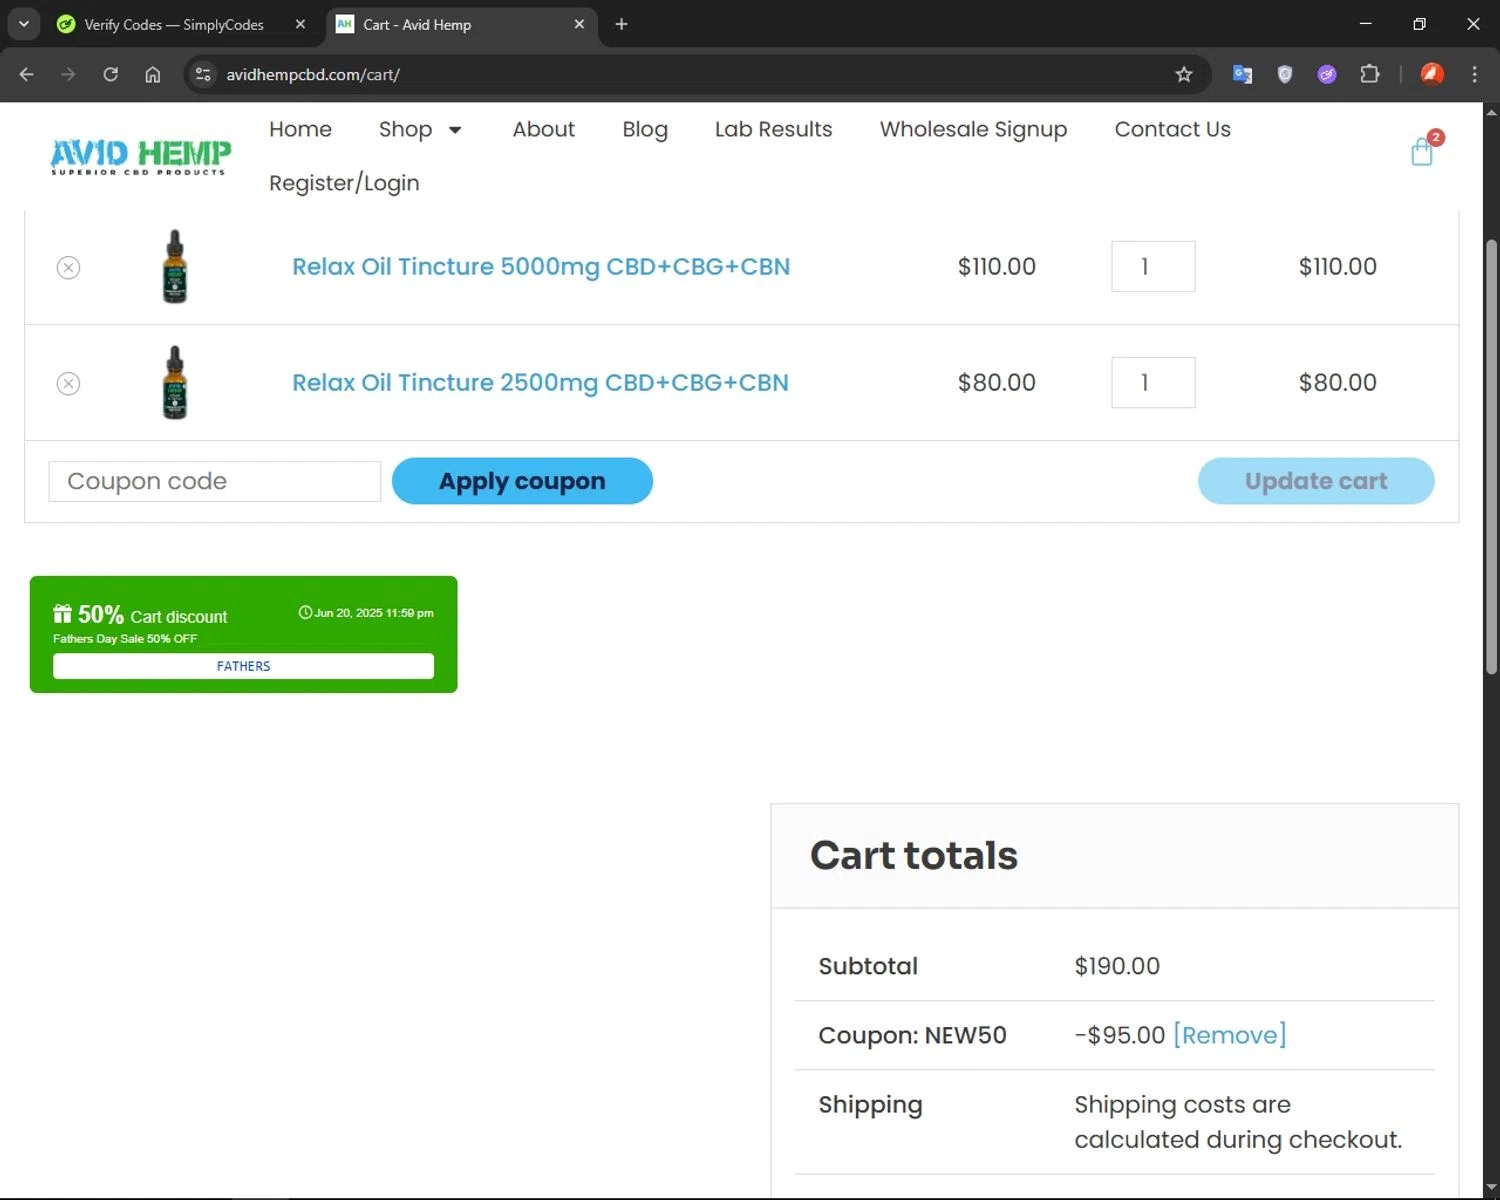This screenshot has height=1200, width=1500.
Task: Open Relax Oil Tincture 5000mg product link
Action: click(x=541, y=267)
